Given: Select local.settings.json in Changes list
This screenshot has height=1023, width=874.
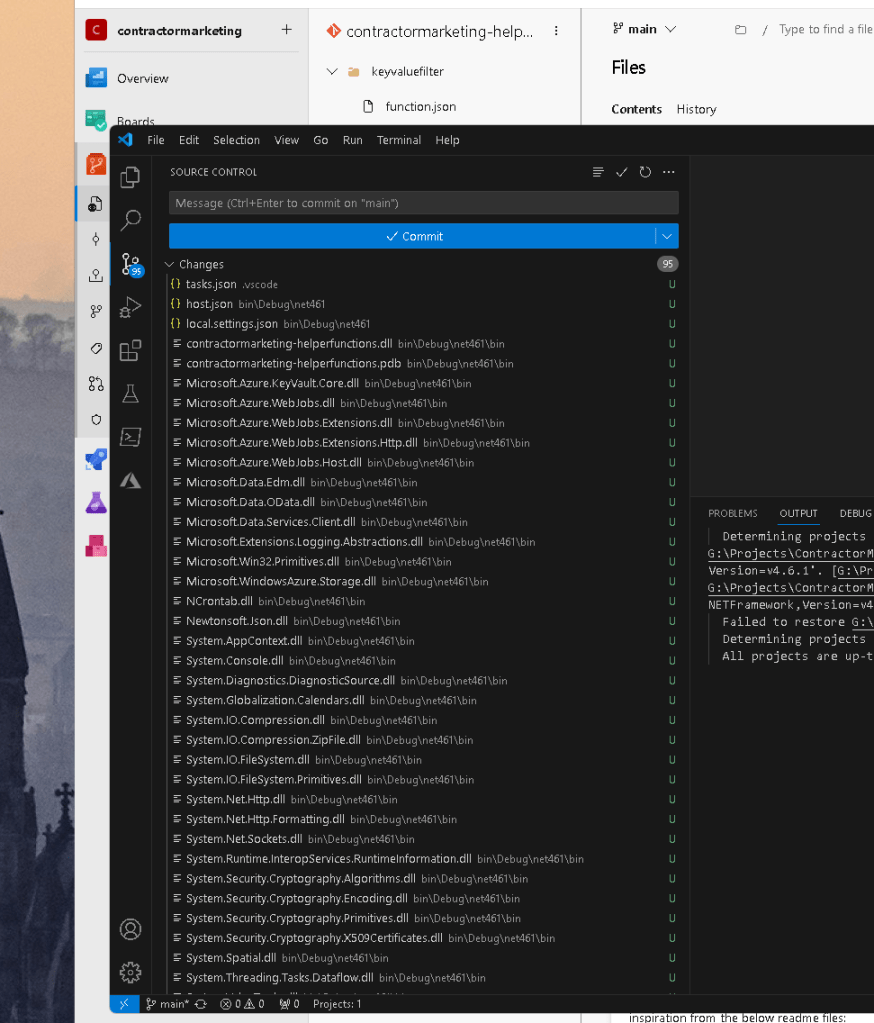Looking at the screenshot, I should (423, 324).
